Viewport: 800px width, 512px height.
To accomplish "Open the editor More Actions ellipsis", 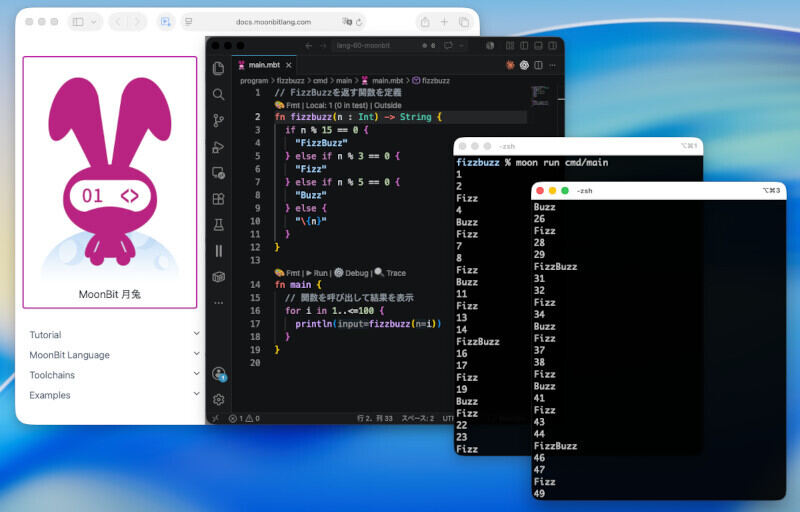I will click(553, 65).
